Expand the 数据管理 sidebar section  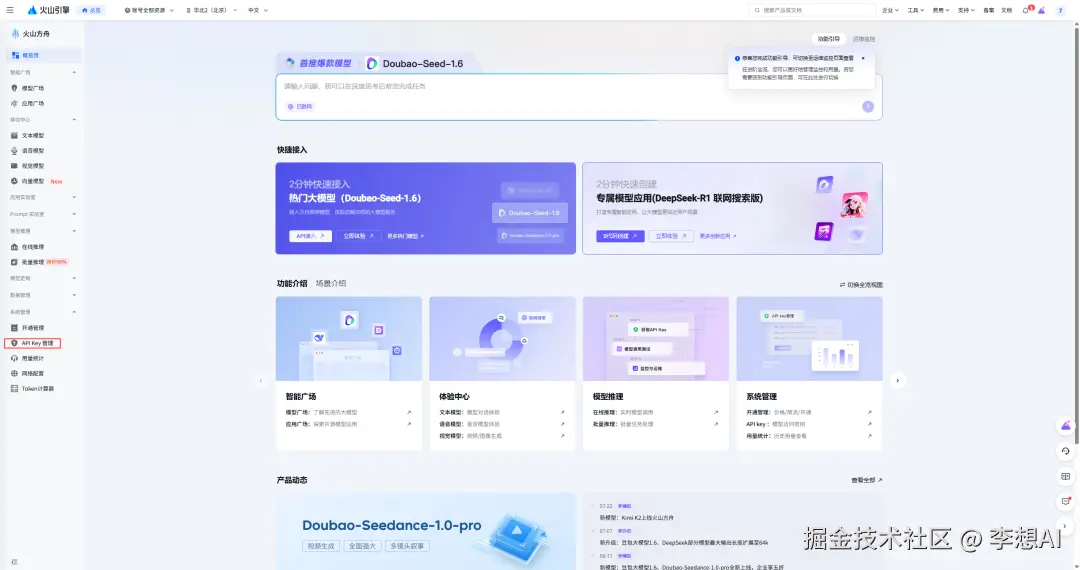[74, 295]
